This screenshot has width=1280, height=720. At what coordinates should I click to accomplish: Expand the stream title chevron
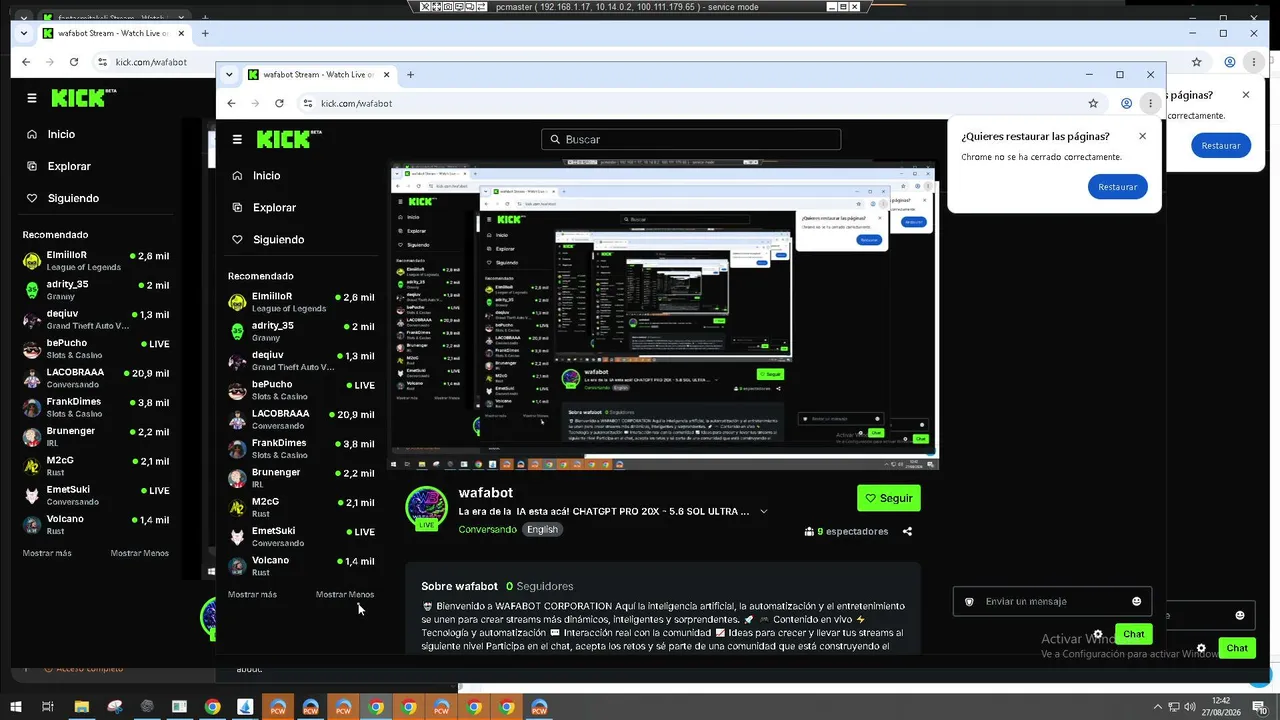pyautogui.click(x=764, y=511)
